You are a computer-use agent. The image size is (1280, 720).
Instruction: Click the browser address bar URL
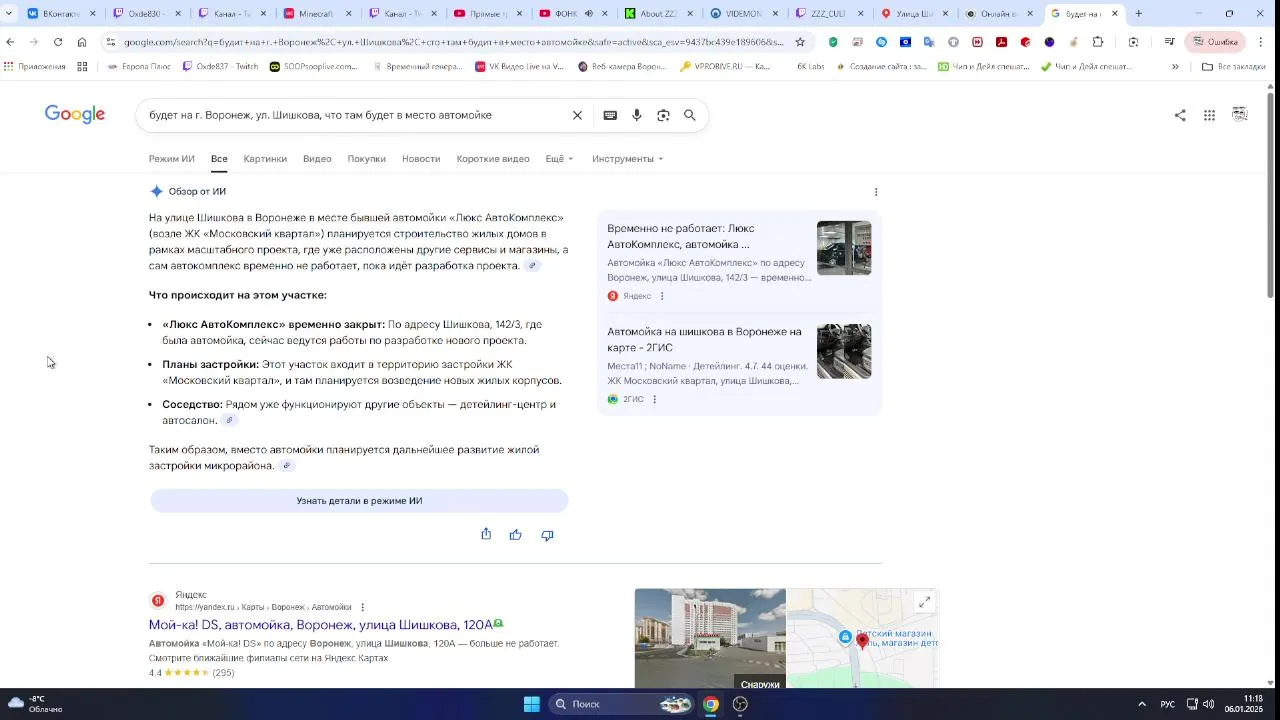coord(454,42)
